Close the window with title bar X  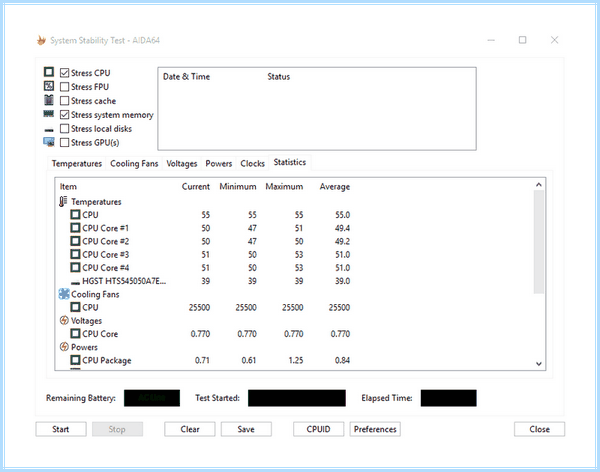point(554,40)
